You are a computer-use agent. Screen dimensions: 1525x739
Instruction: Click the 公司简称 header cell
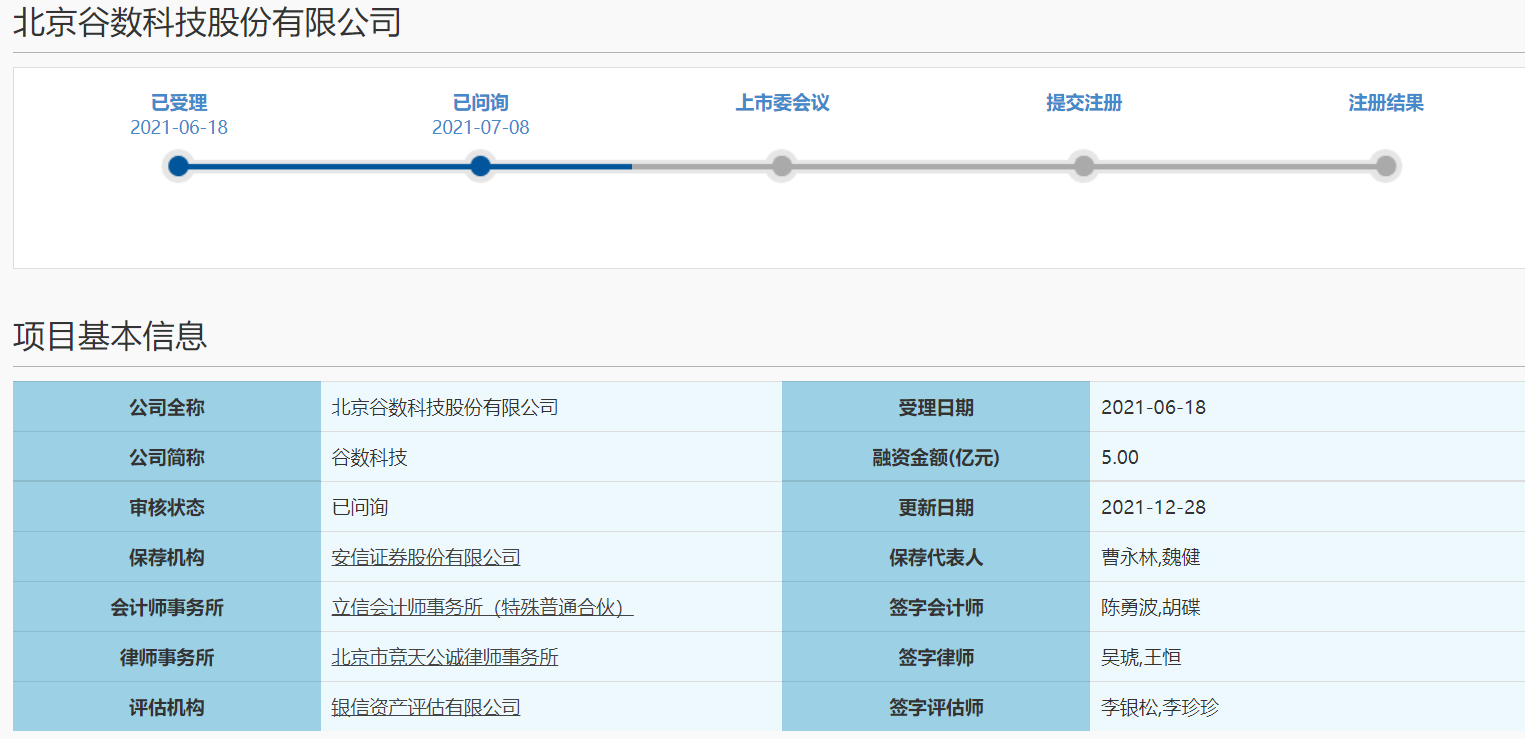167,457
